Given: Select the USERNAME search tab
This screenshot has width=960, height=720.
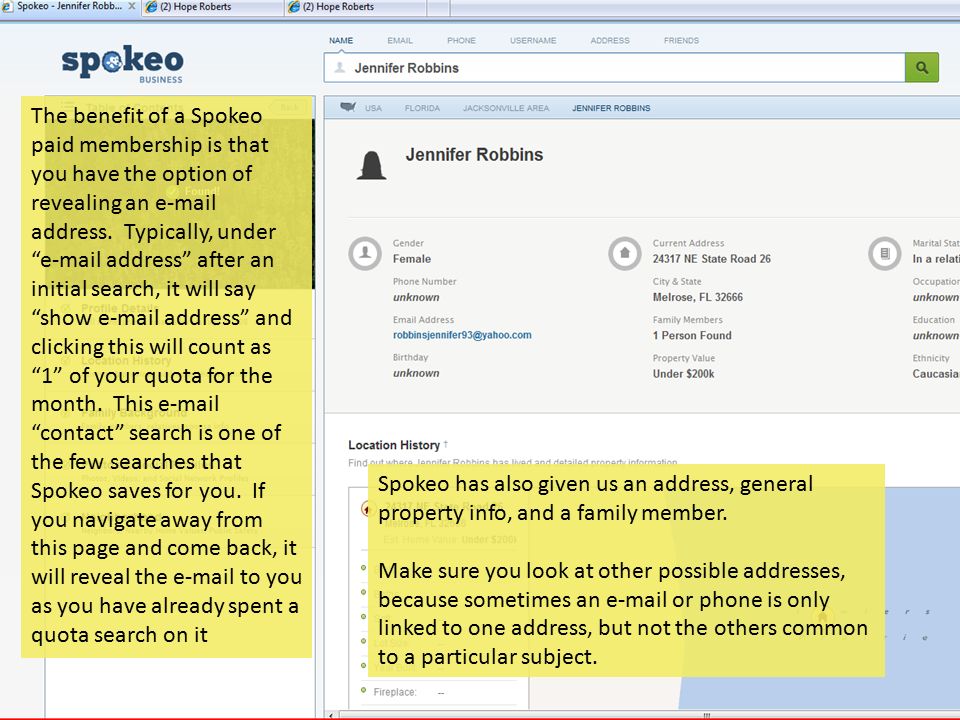Looking at the screenshot, I should click(x=533, y=40).
